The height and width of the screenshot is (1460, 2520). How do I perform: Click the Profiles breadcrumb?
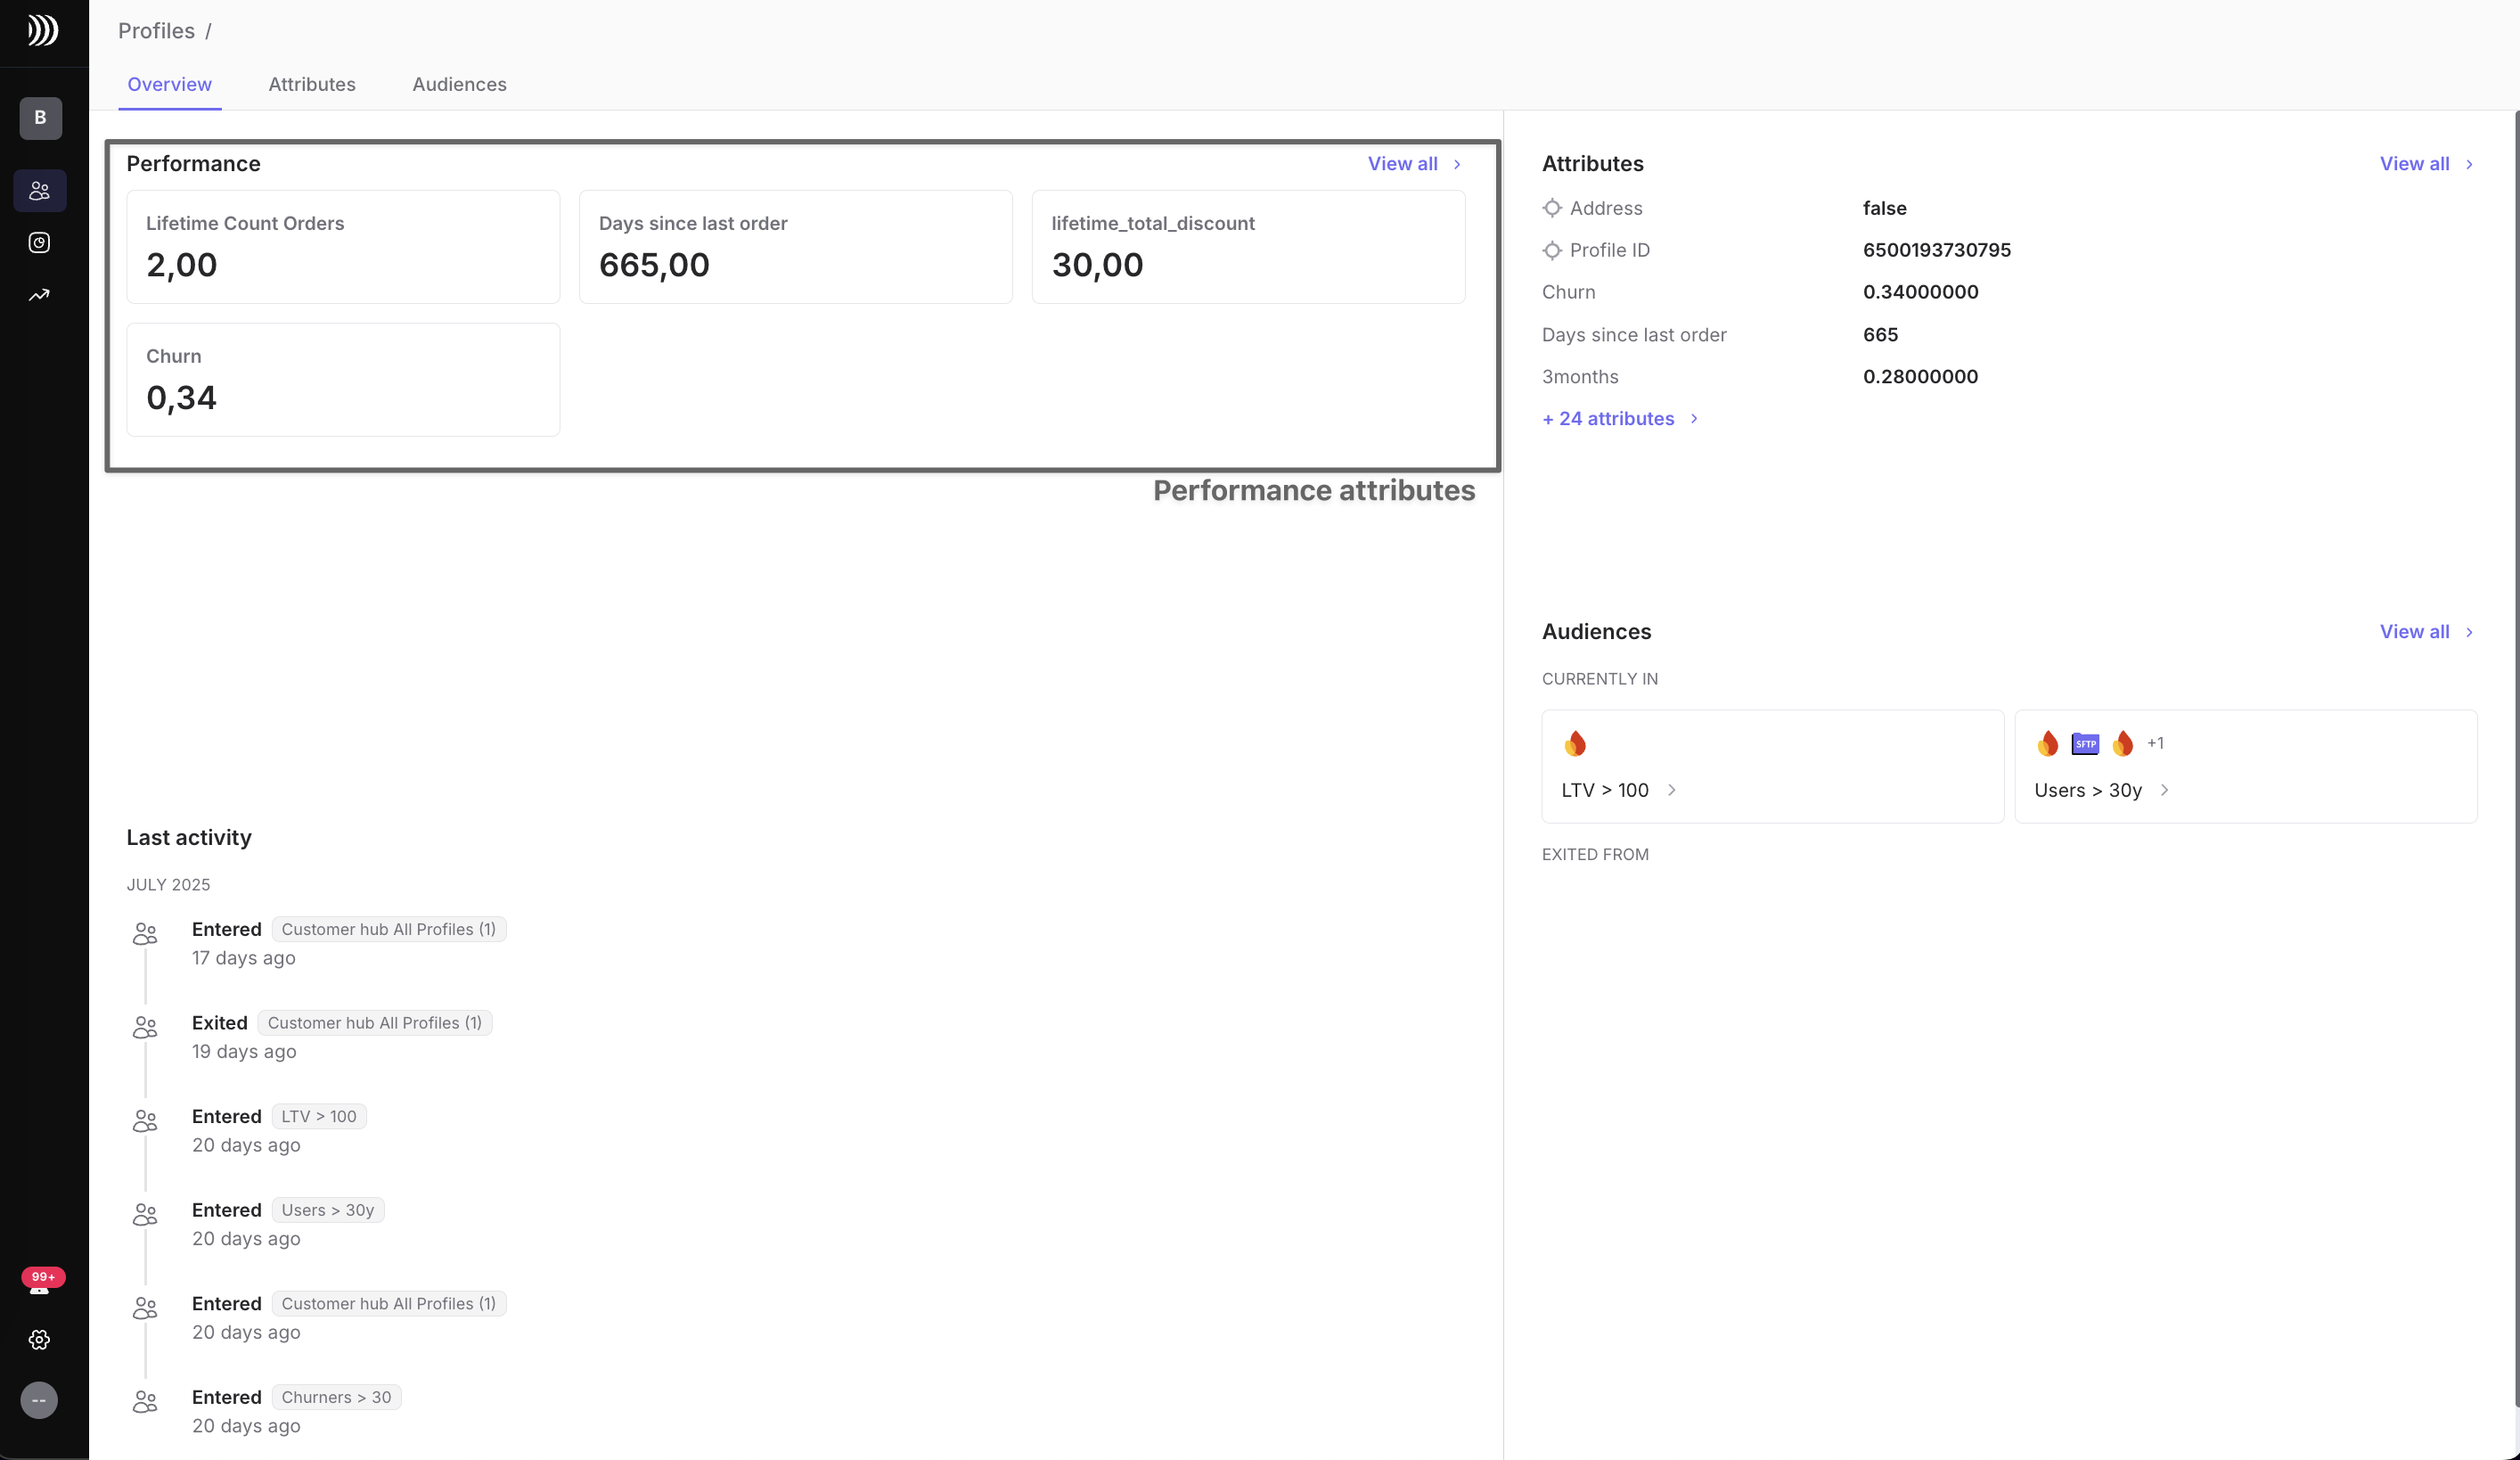[156, 31]
